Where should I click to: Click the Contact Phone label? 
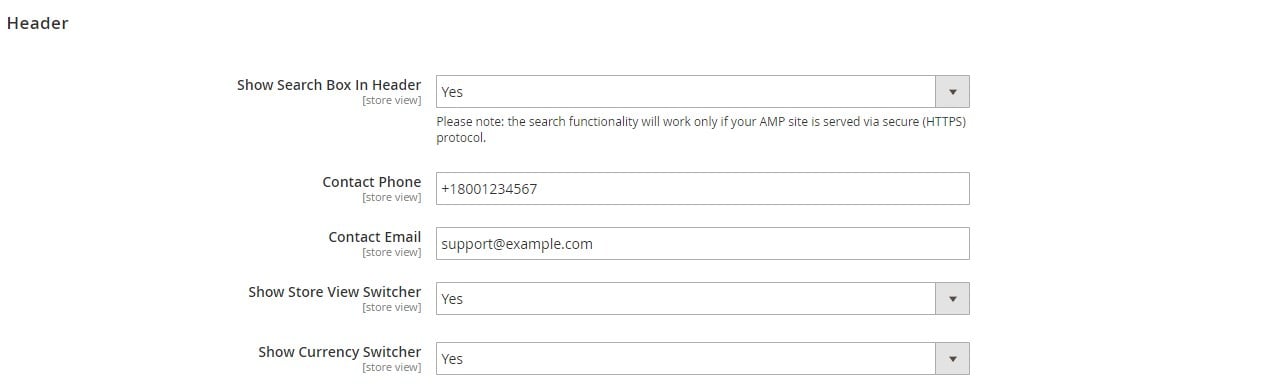[x=372, y=182]
